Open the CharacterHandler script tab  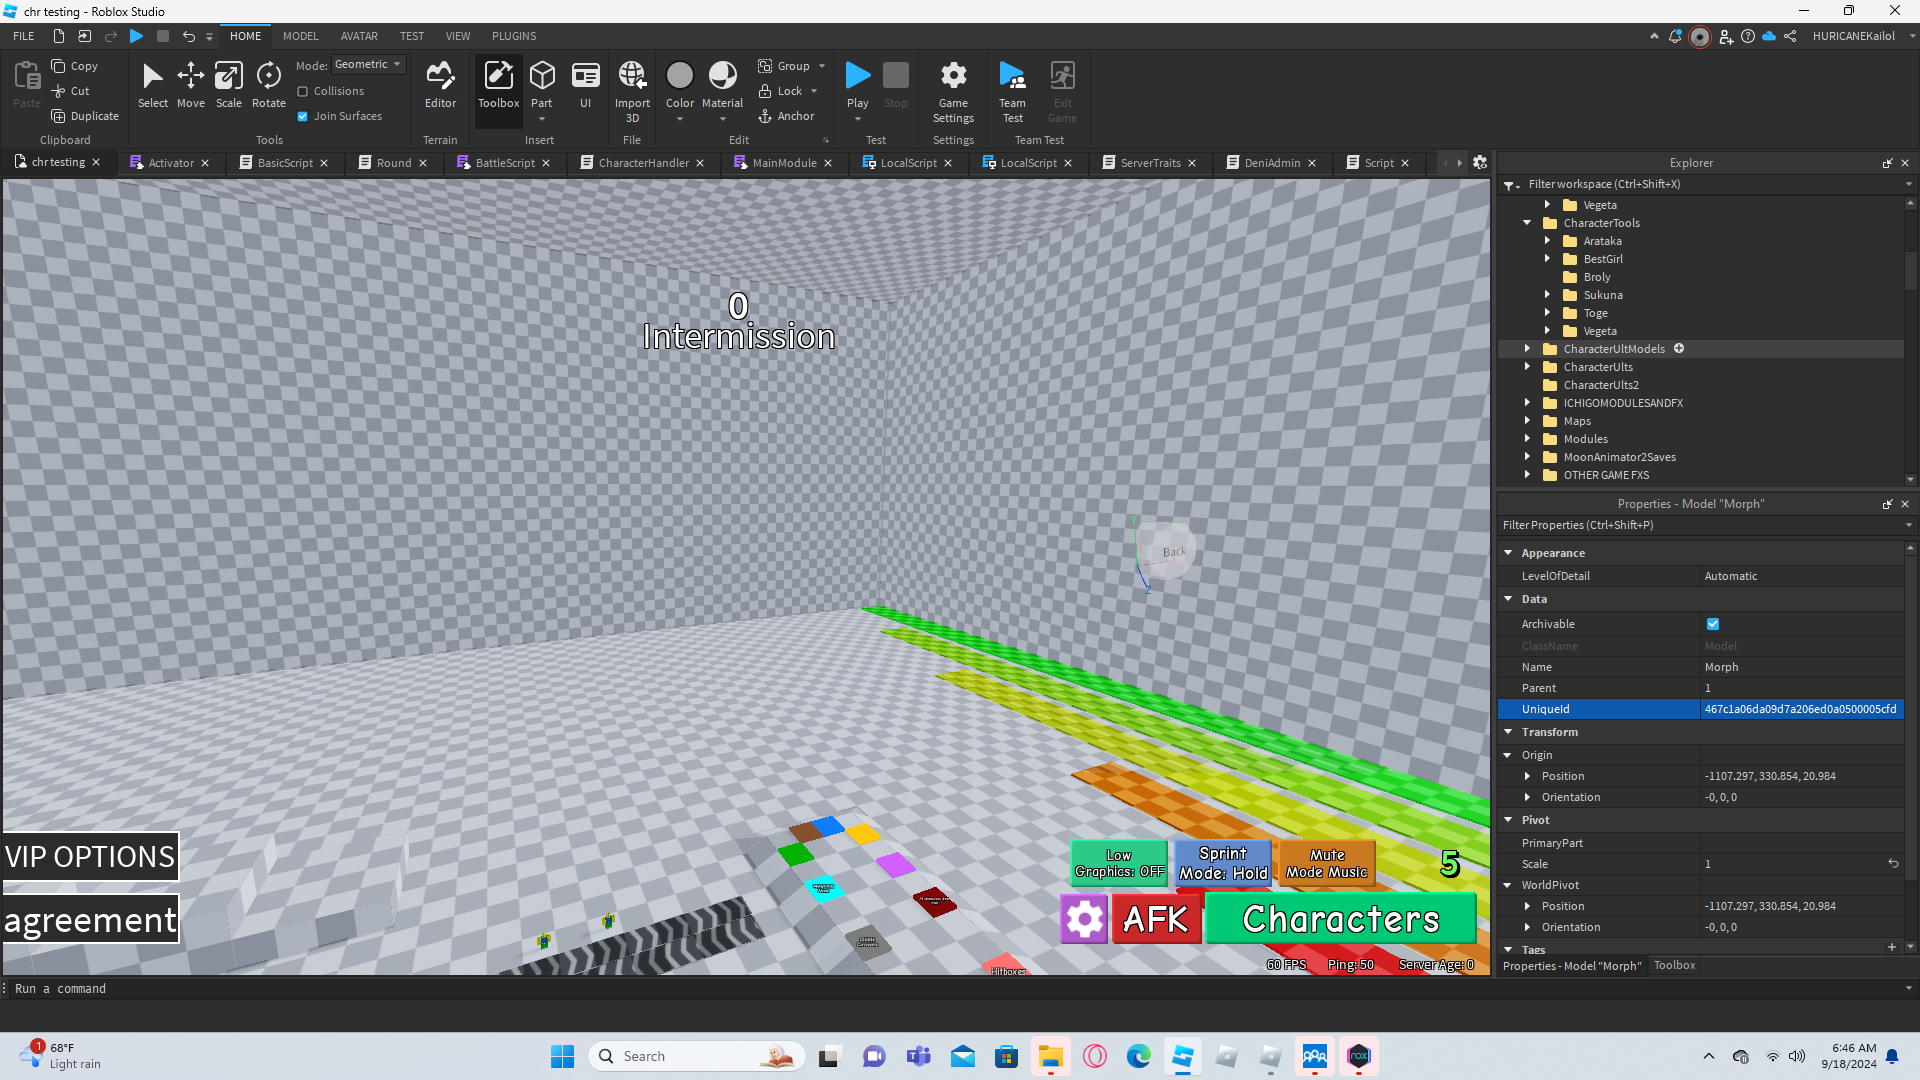tap(643, 163)
